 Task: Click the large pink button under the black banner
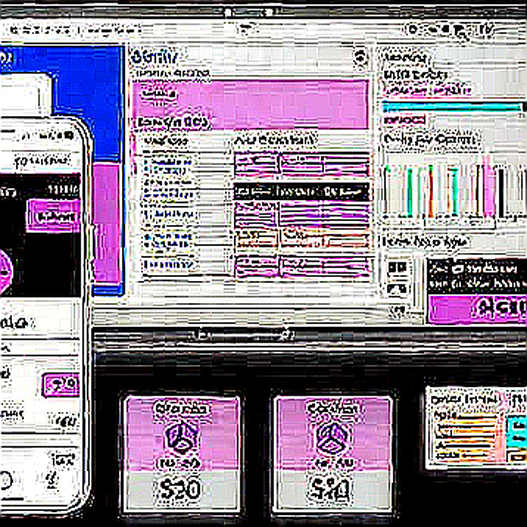[478, 309]
